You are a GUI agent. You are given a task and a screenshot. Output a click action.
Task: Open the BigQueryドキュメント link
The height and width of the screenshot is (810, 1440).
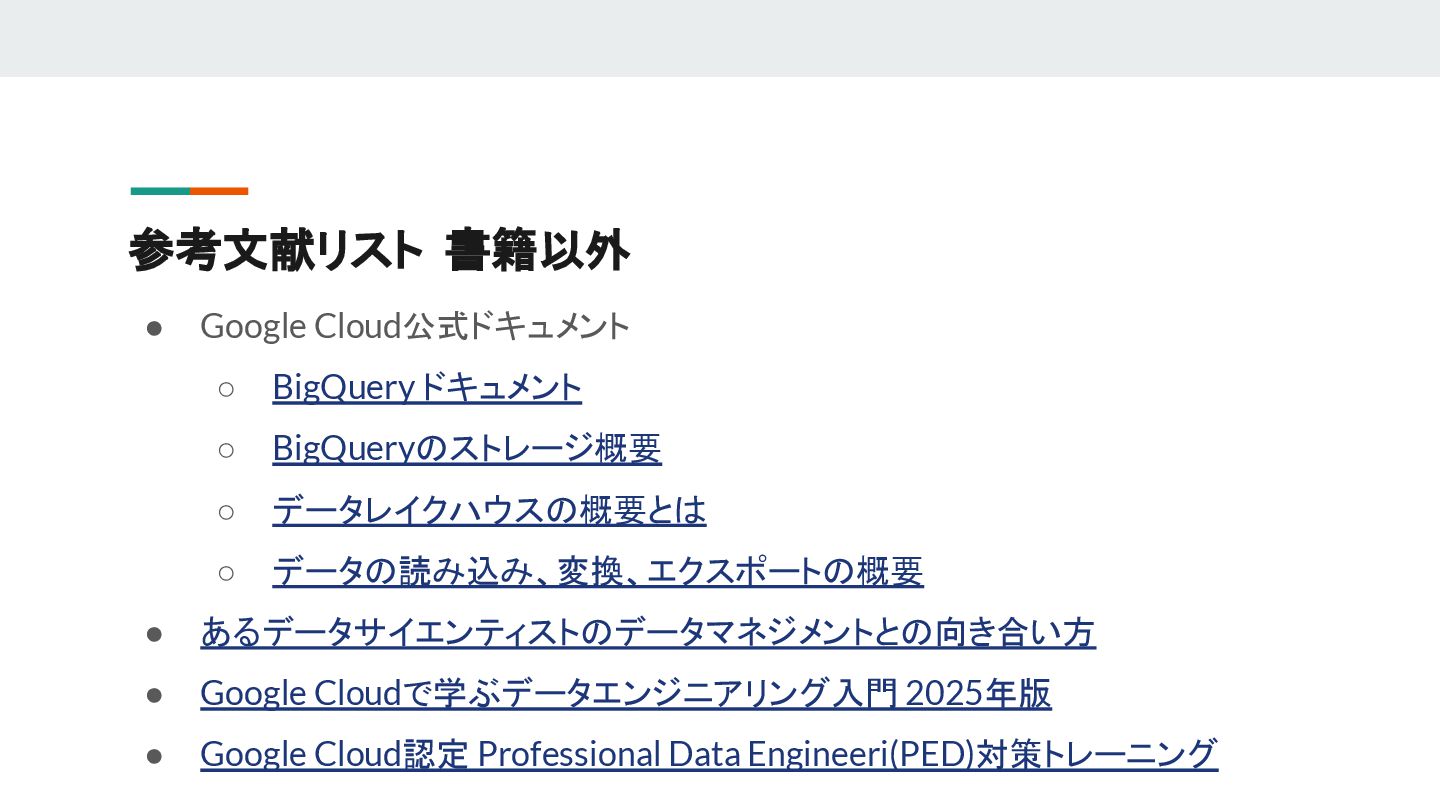(x=427, y=387)
